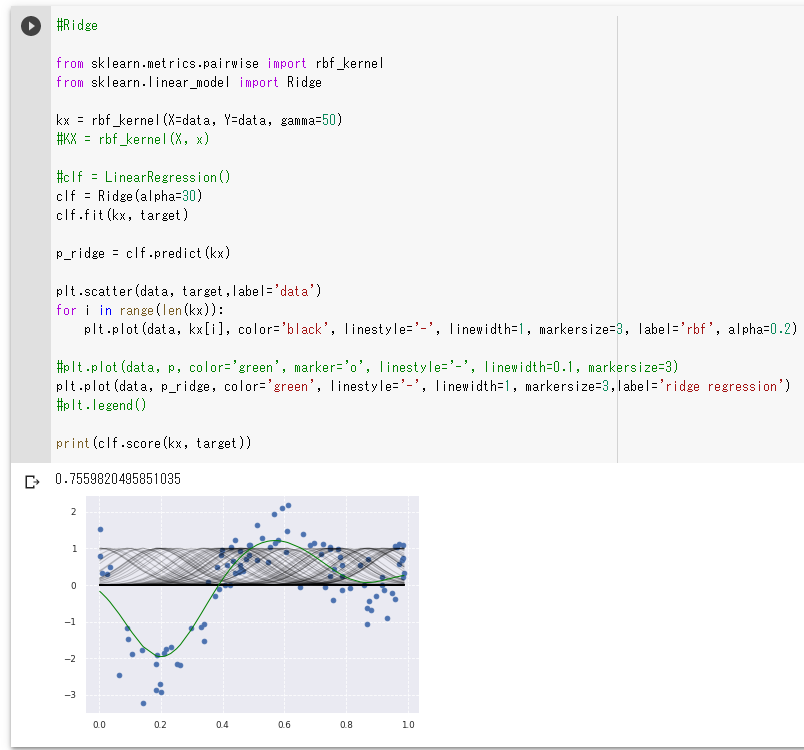Click the output toggle icon beside the score
Image resolution: width=804 pixels, height=750 pixels.
(x=32, y=482)
